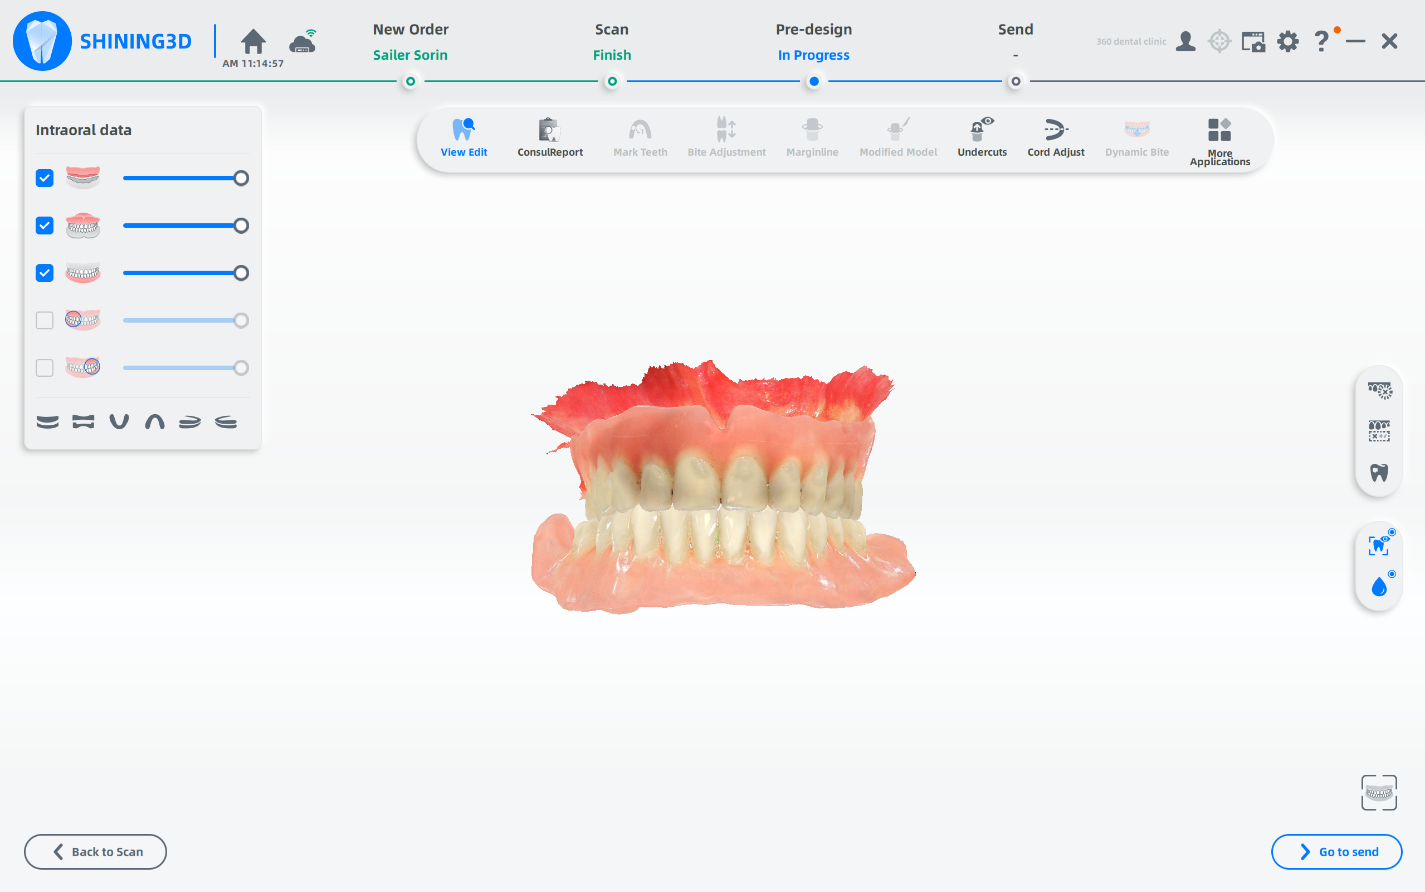Enable the fifth intraoral data checkbox
The width and height of the screenshot is (1425, 892).
pos(45,368)
